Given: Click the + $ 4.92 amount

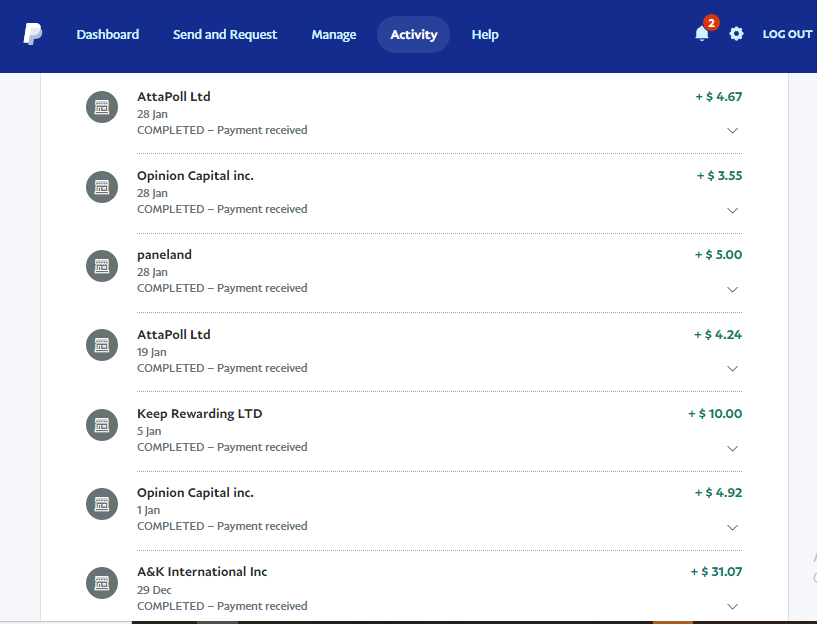Looking at the screenshot, I should tap(718, 492).
